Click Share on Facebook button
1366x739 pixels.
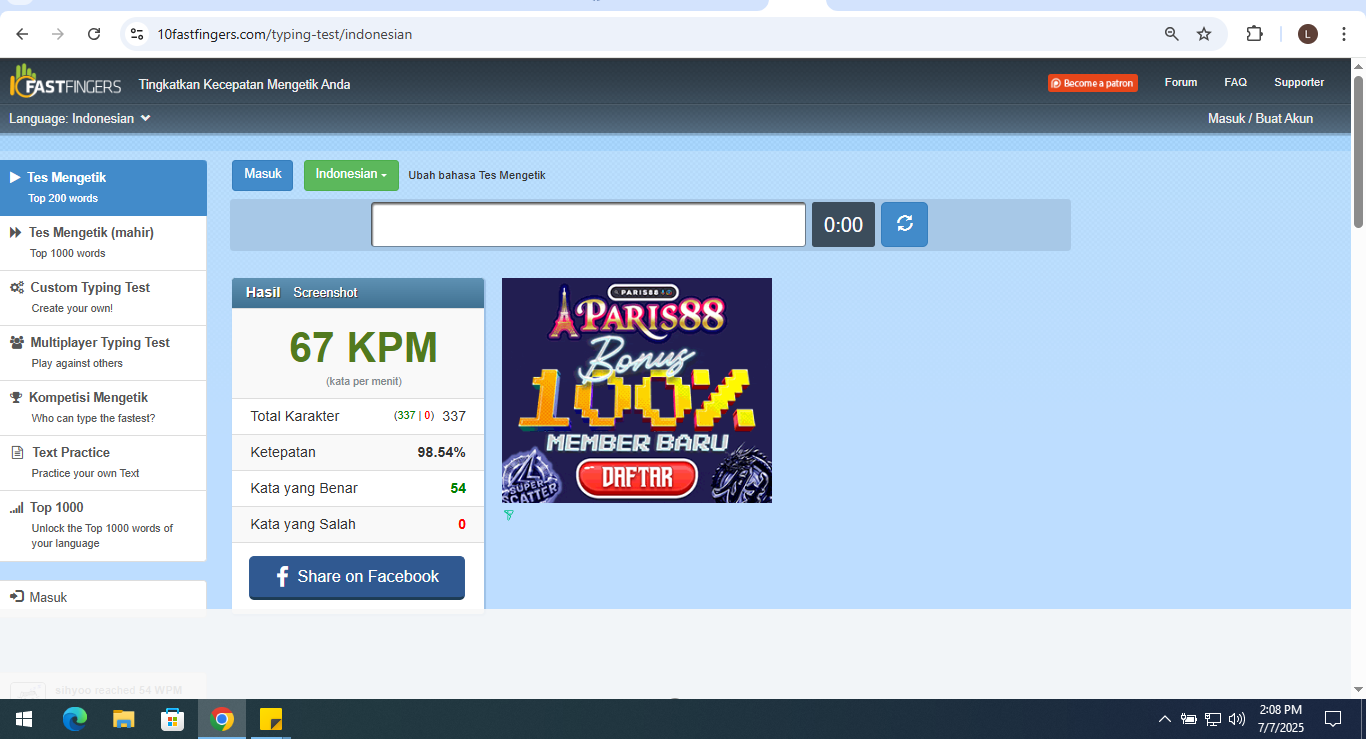click(x=357, y=577)
